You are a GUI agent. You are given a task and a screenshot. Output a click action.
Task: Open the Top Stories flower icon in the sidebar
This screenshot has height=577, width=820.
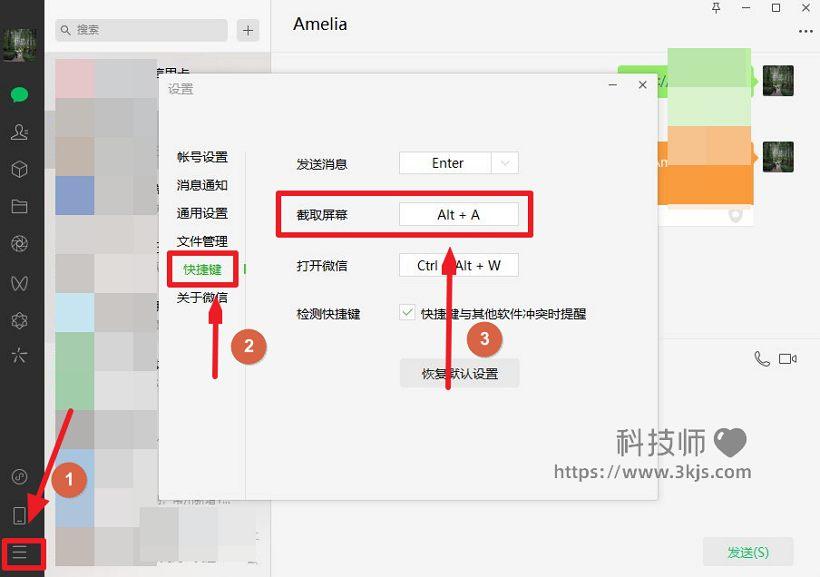pyautogui.click(x=19, y=320)
